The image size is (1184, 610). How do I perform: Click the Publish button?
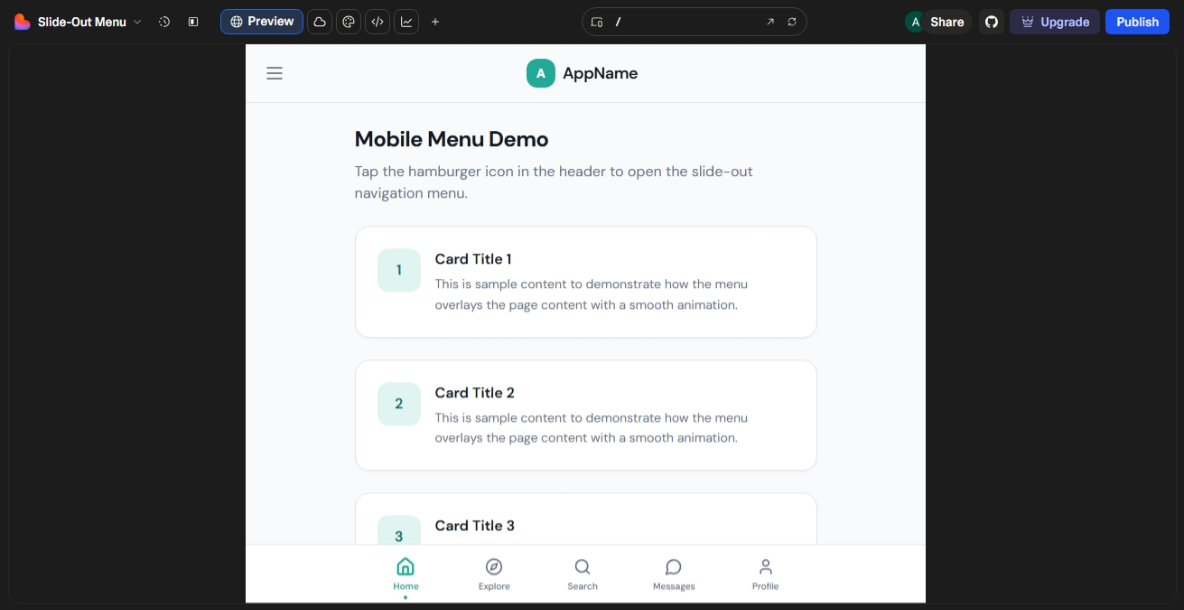click(1137, 22)
